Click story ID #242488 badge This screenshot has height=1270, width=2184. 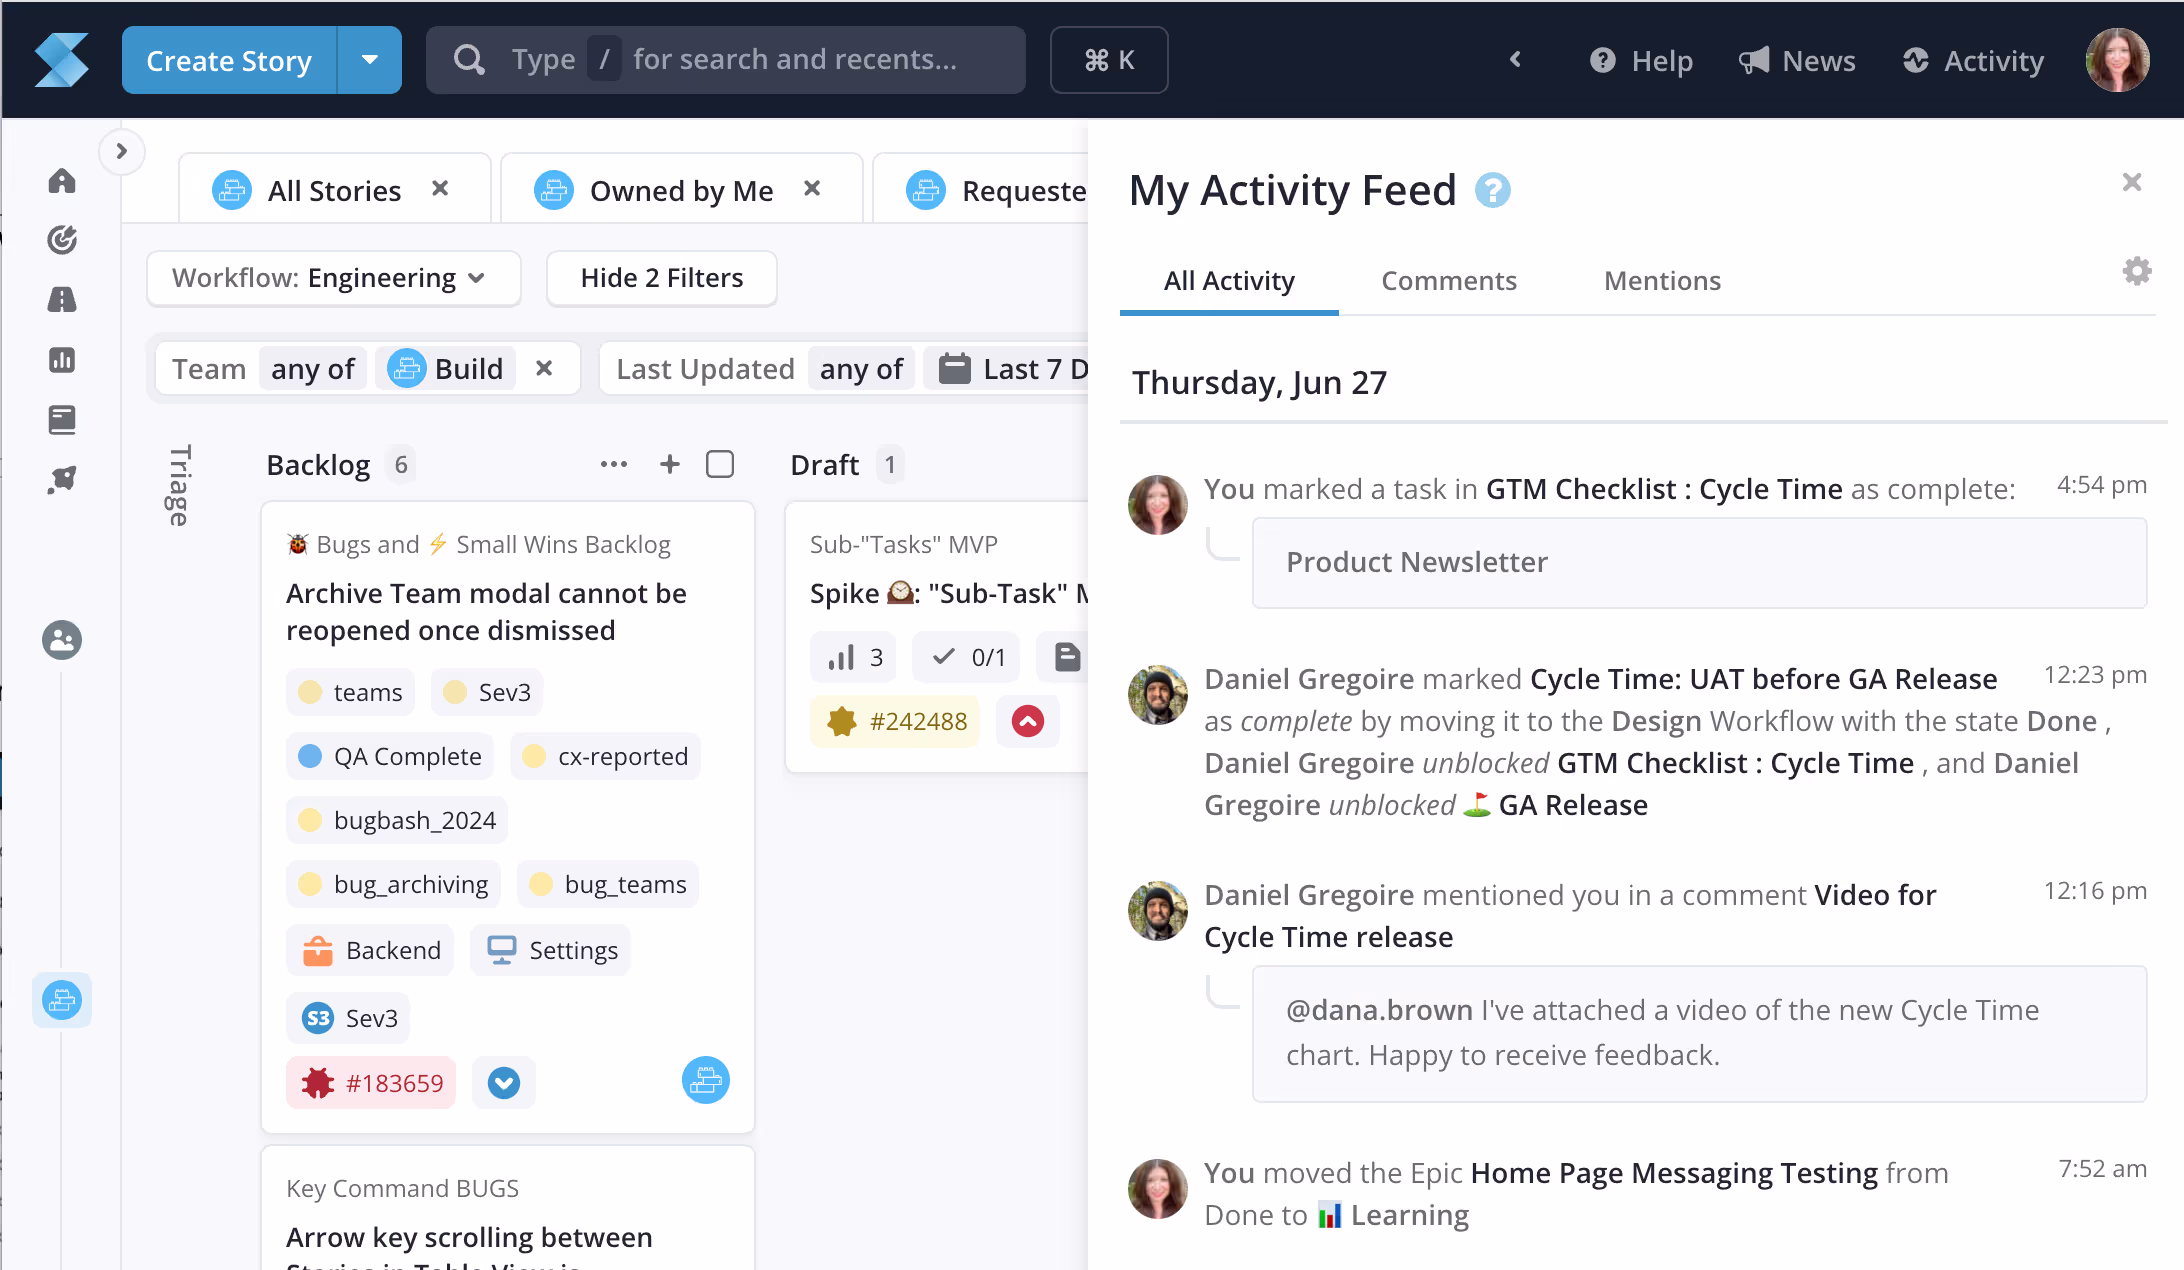pyautogui.click(x=895, y=721)
